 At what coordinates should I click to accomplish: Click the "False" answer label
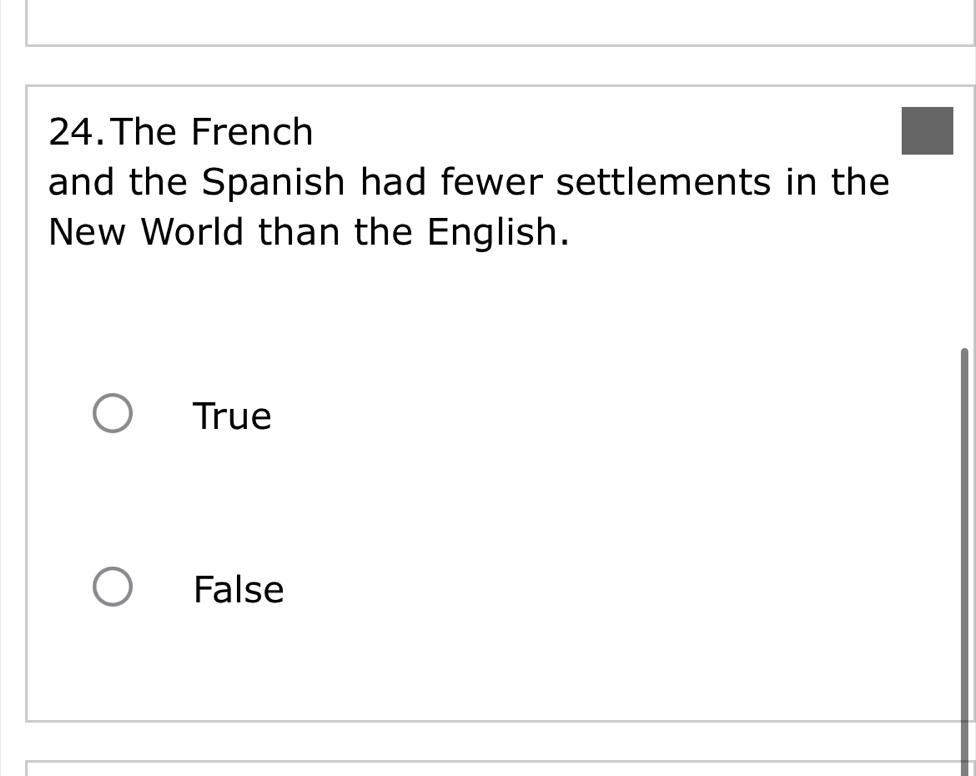239,590
